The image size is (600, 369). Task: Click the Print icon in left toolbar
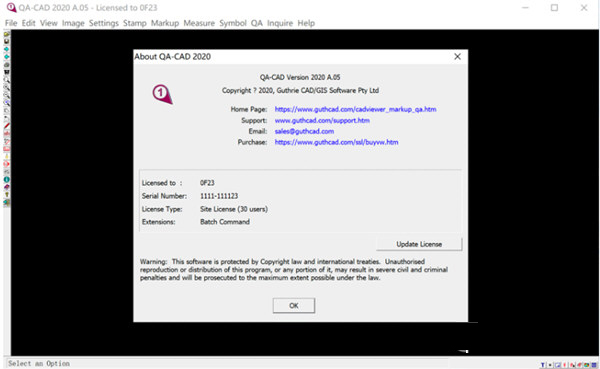[7, 65]
